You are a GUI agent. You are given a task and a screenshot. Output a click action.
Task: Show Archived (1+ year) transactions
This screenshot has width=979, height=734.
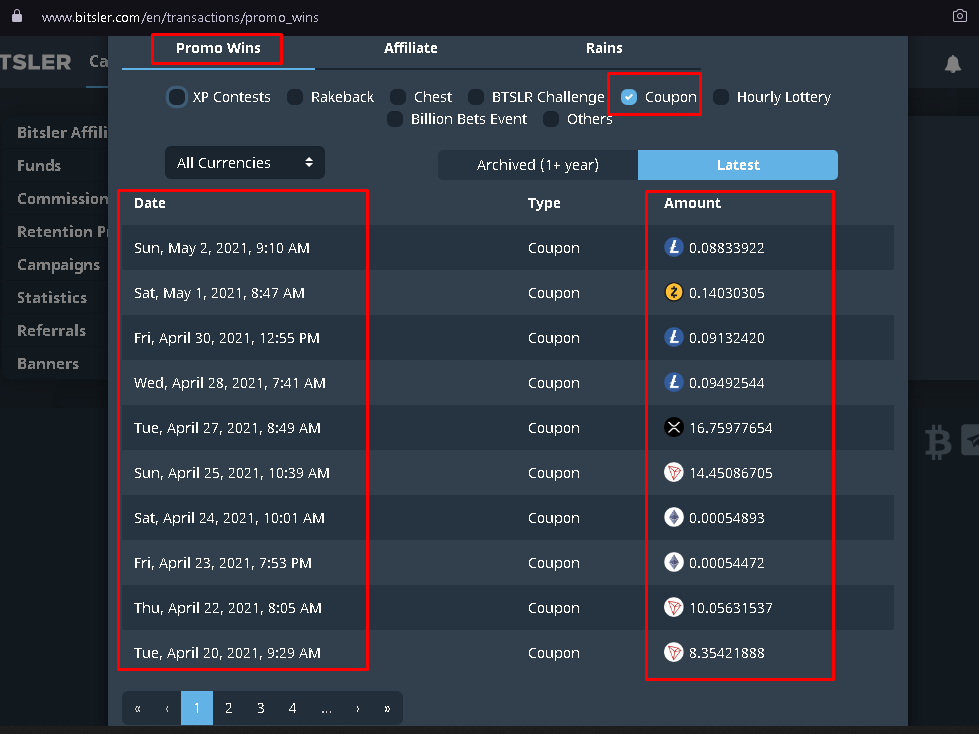pyautogui.click(x=538, y=165)
